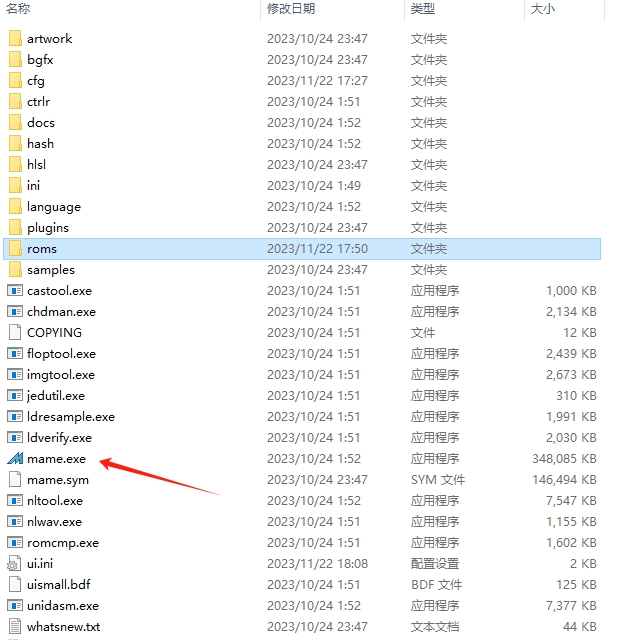
Task: Click the mame.exe application icon
Action: (14, 459)
